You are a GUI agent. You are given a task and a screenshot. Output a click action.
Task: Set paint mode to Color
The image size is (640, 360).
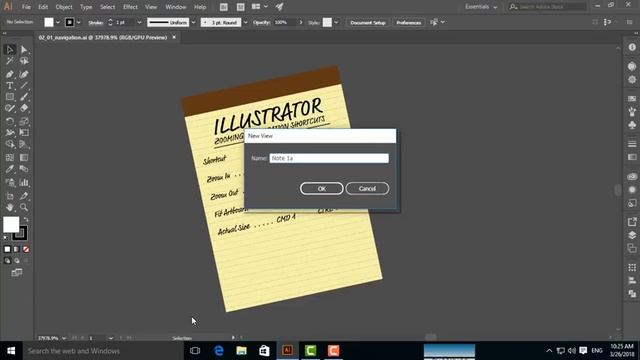[x=7, y=249]
